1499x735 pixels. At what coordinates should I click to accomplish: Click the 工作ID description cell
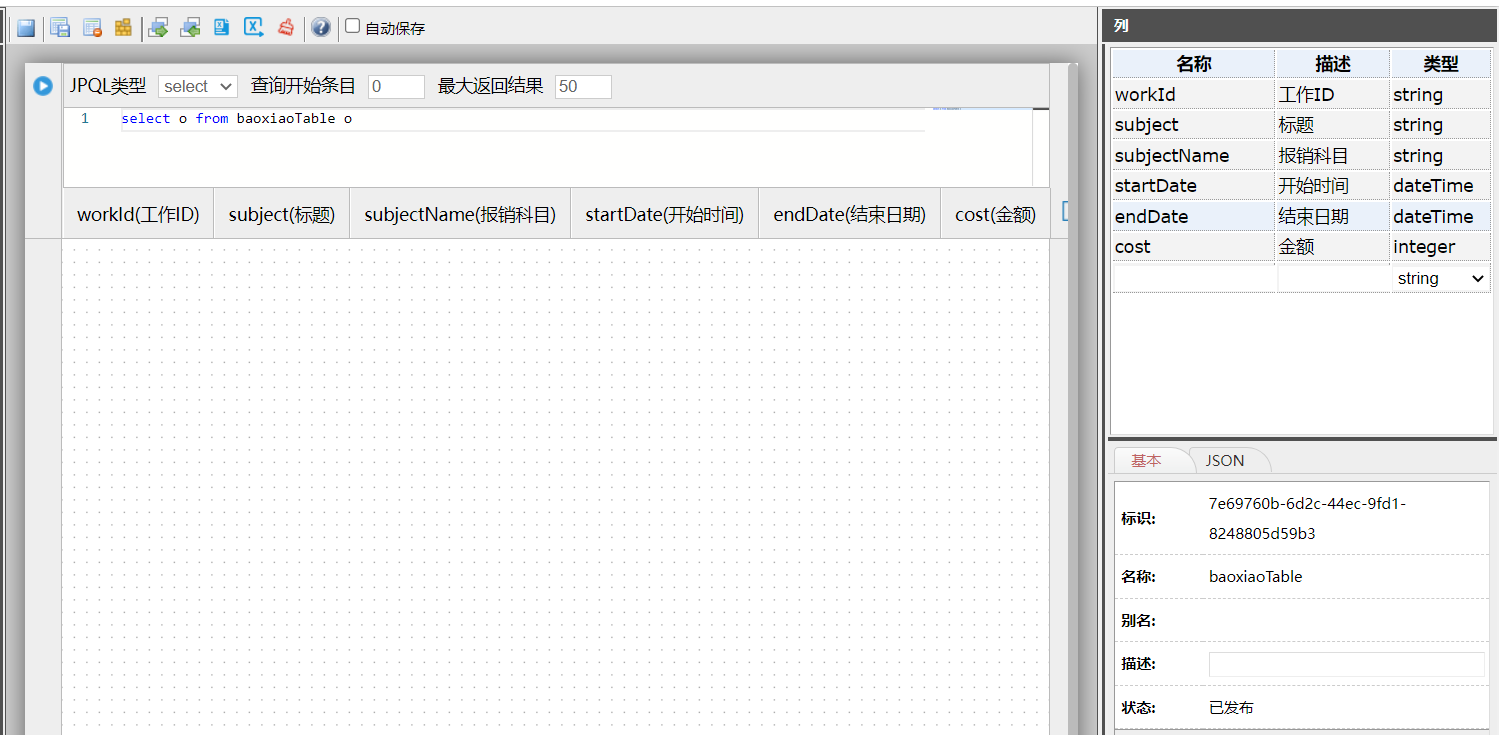pos(1333,95)
